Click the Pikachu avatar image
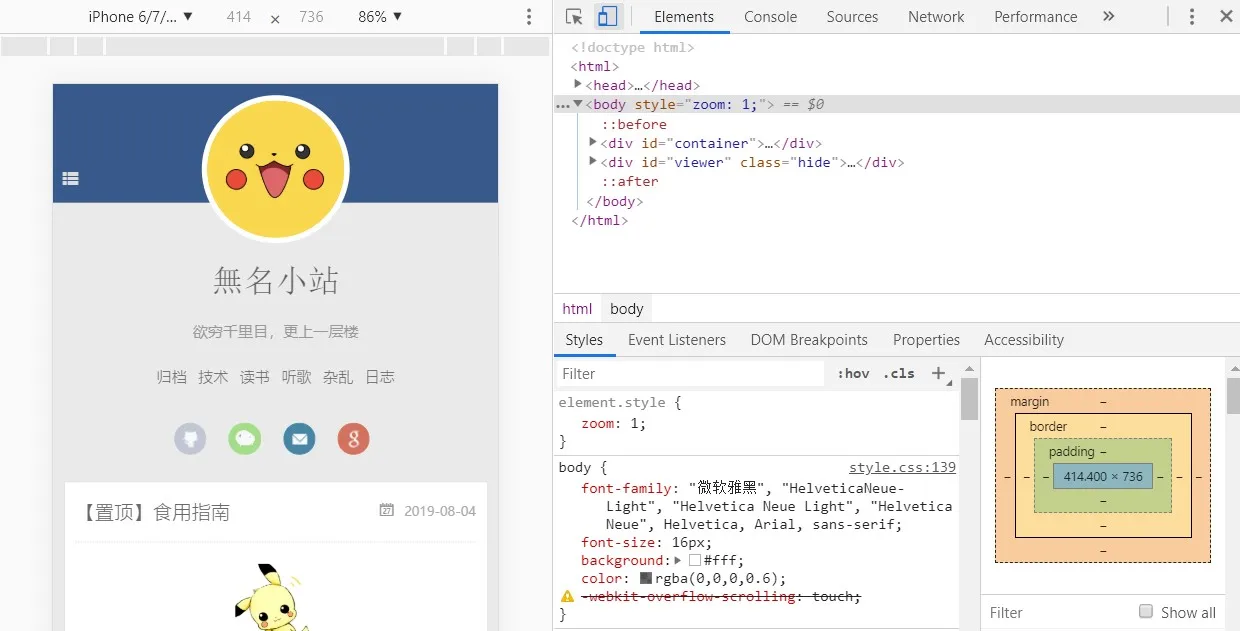 click(x=275, y=168)
